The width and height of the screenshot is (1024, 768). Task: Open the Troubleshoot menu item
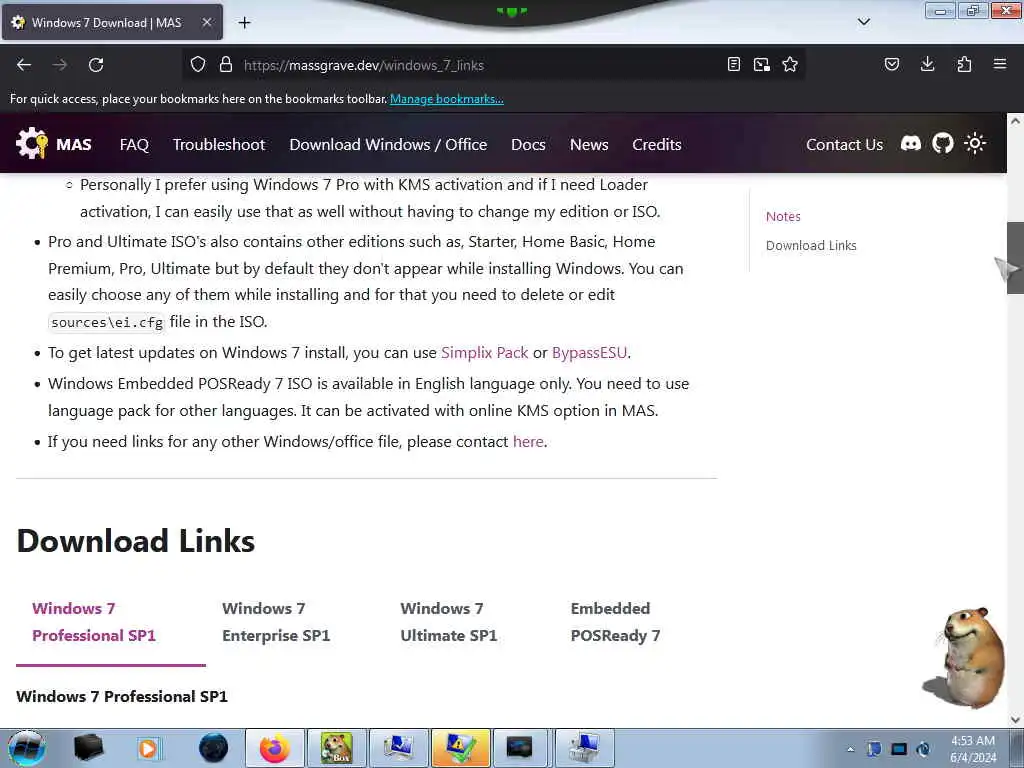pyautogui.click(x=219, y=144)
